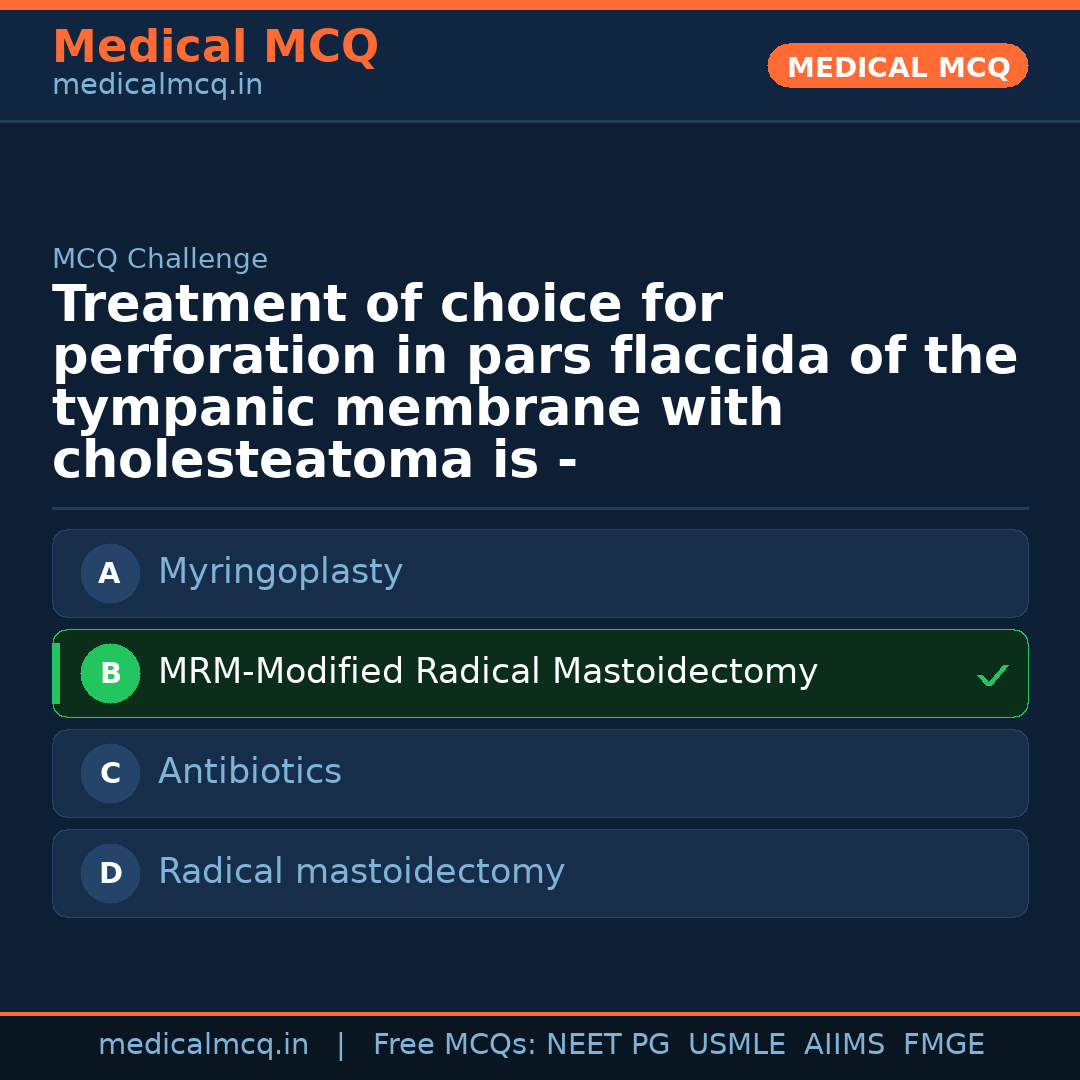Click the MCQ Challenge label

point(160,260)
